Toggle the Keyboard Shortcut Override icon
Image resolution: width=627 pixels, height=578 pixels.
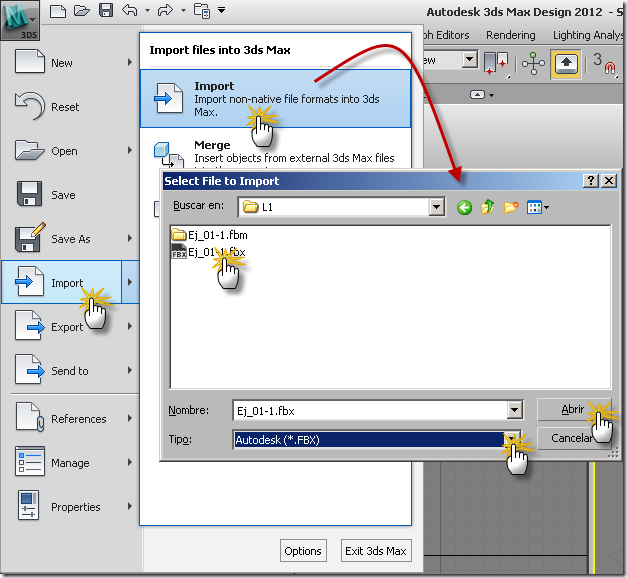click(x=566, y=64)
